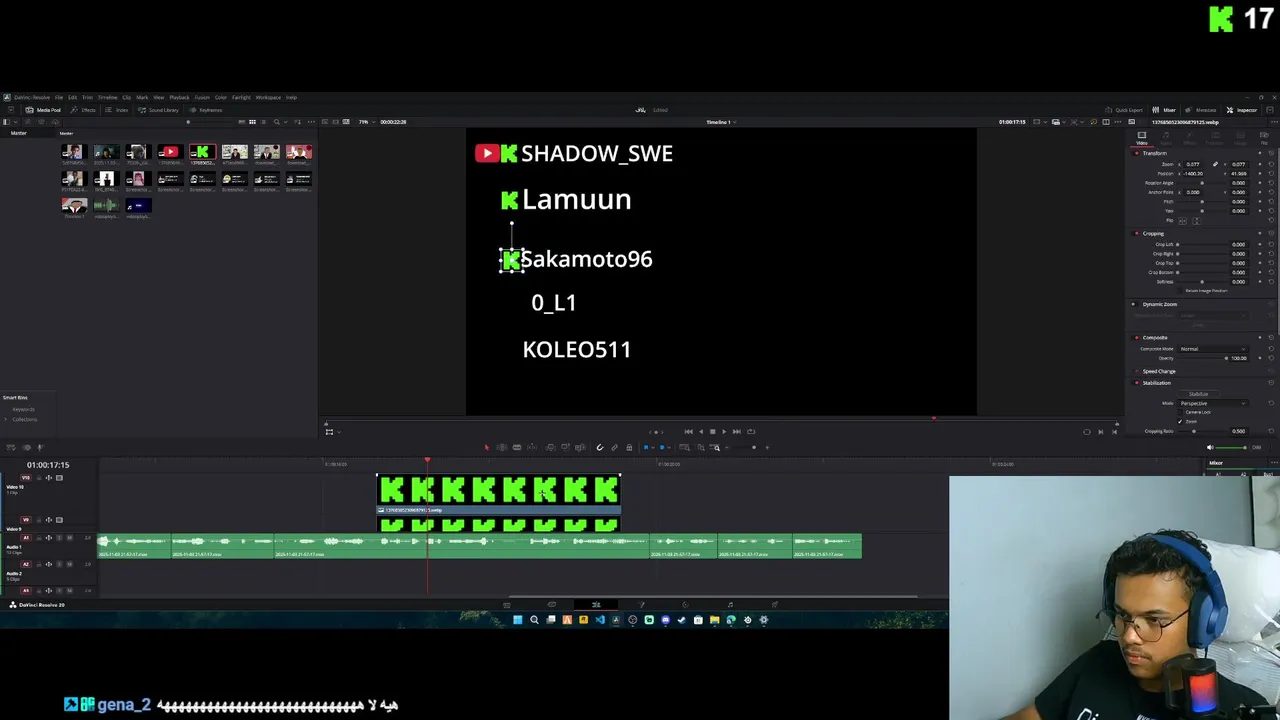Open the stabilization Mode Perspective dropdown
The width and height of the screenshot is (1280, 720).
pos(1213,403)
